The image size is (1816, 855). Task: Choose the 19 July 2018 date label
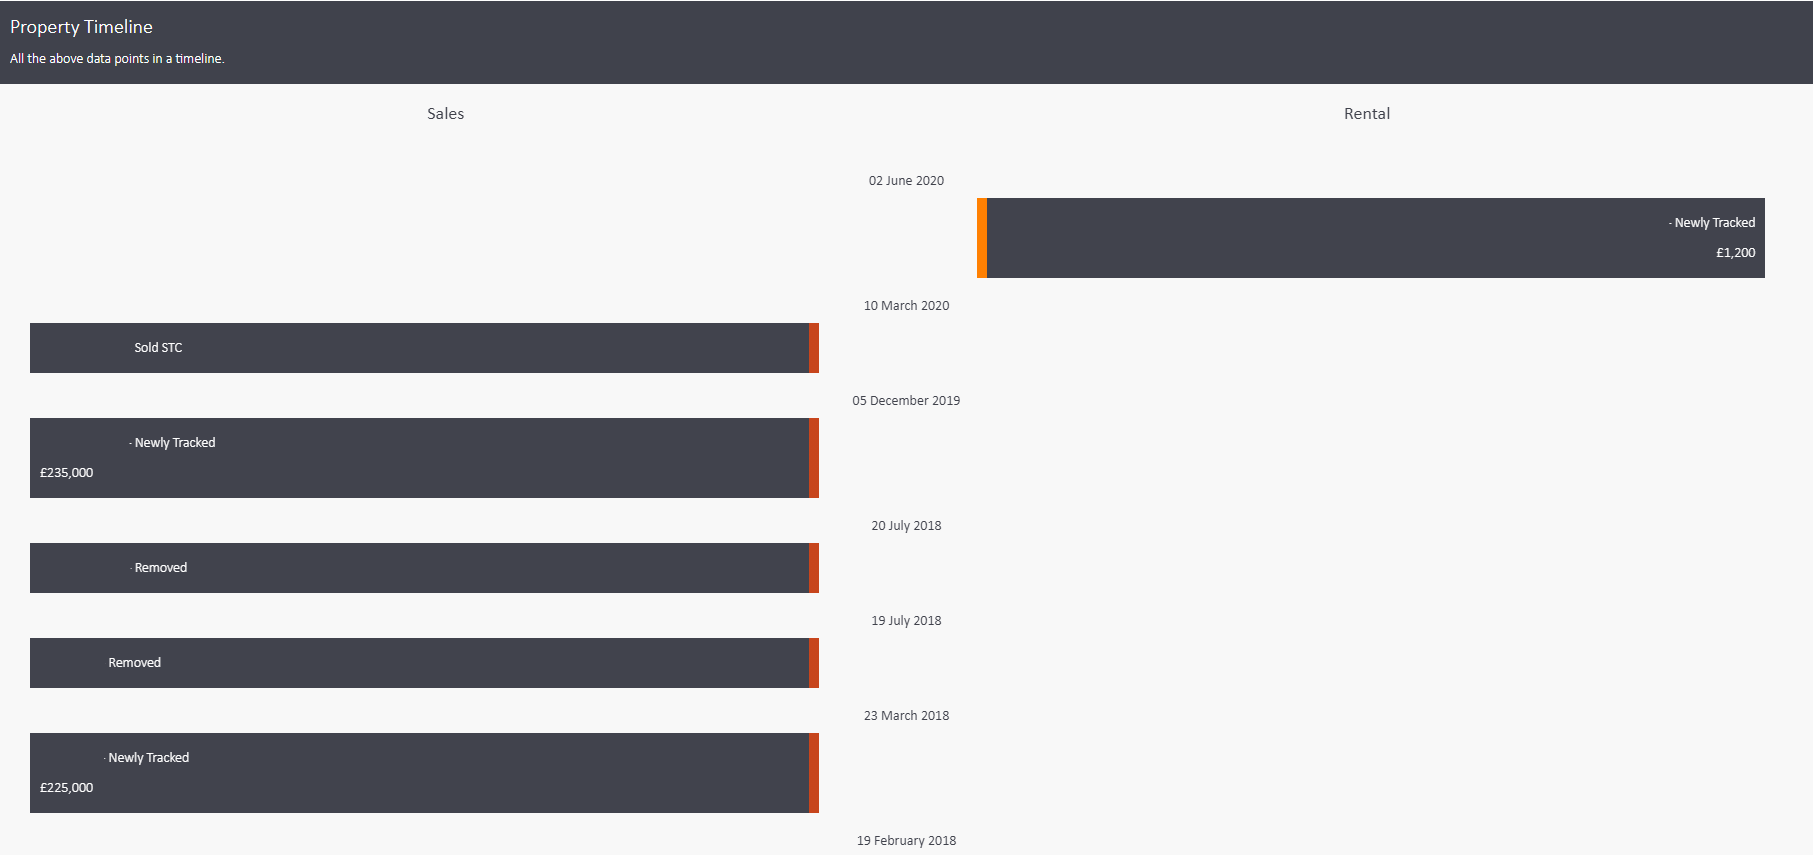coord(906,621)
